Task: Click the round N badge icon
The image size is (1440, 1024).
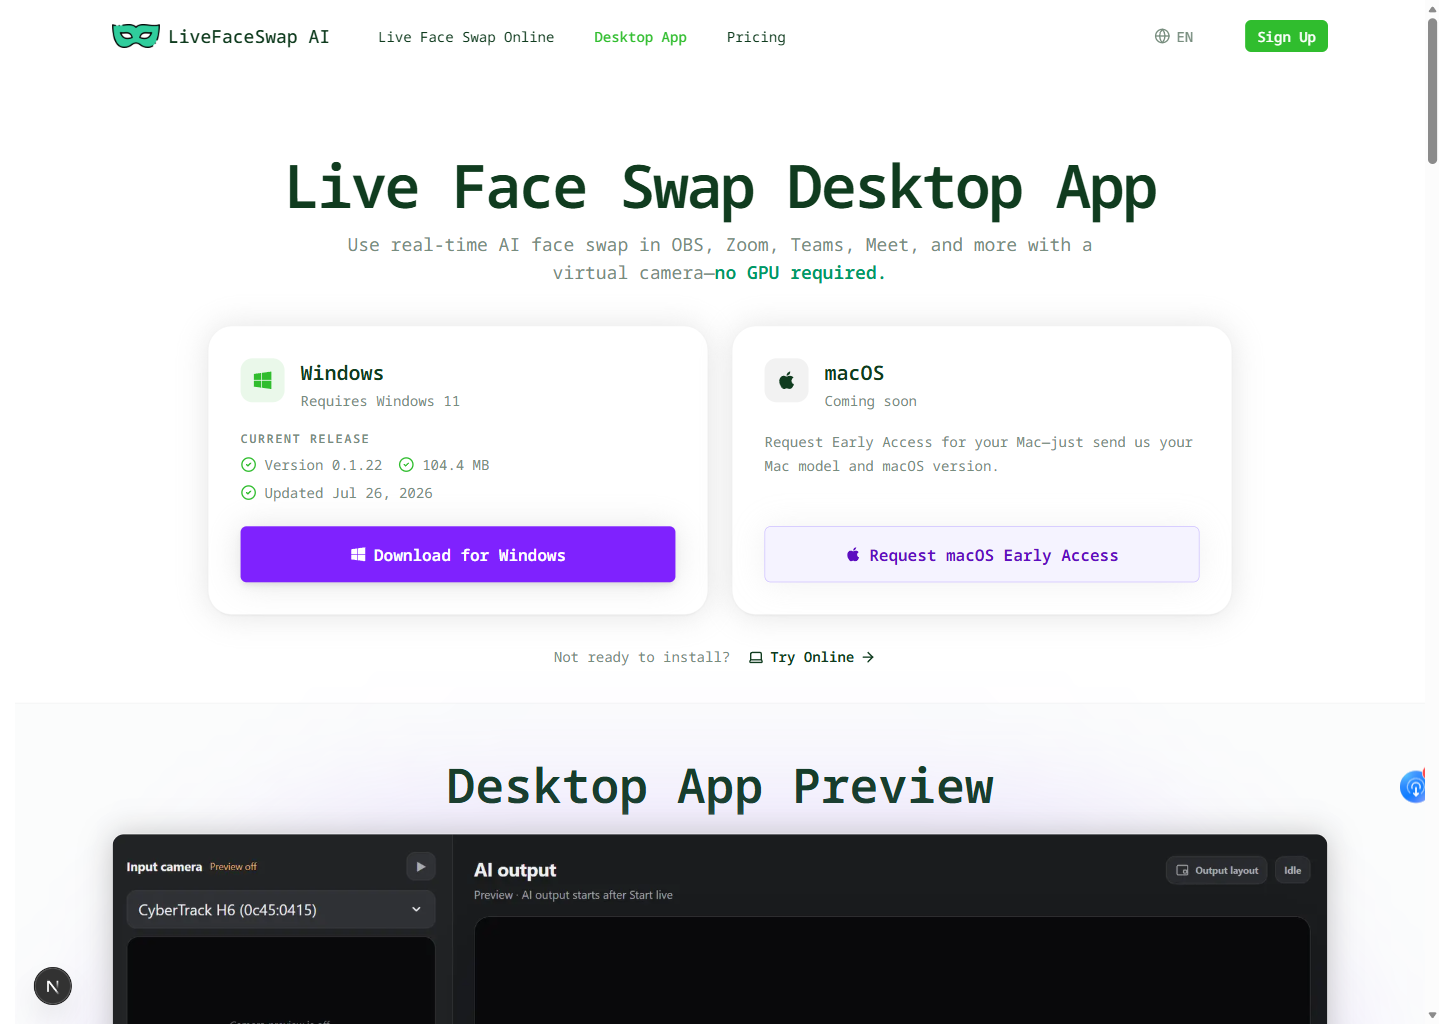Action: (53, 986)
